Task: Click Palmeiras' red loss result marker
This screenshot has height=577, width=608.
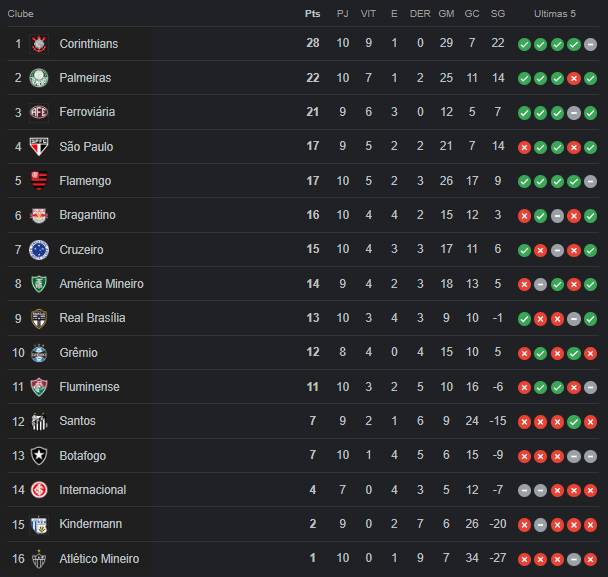Action: pyautogui.click(x=574, y=79)
